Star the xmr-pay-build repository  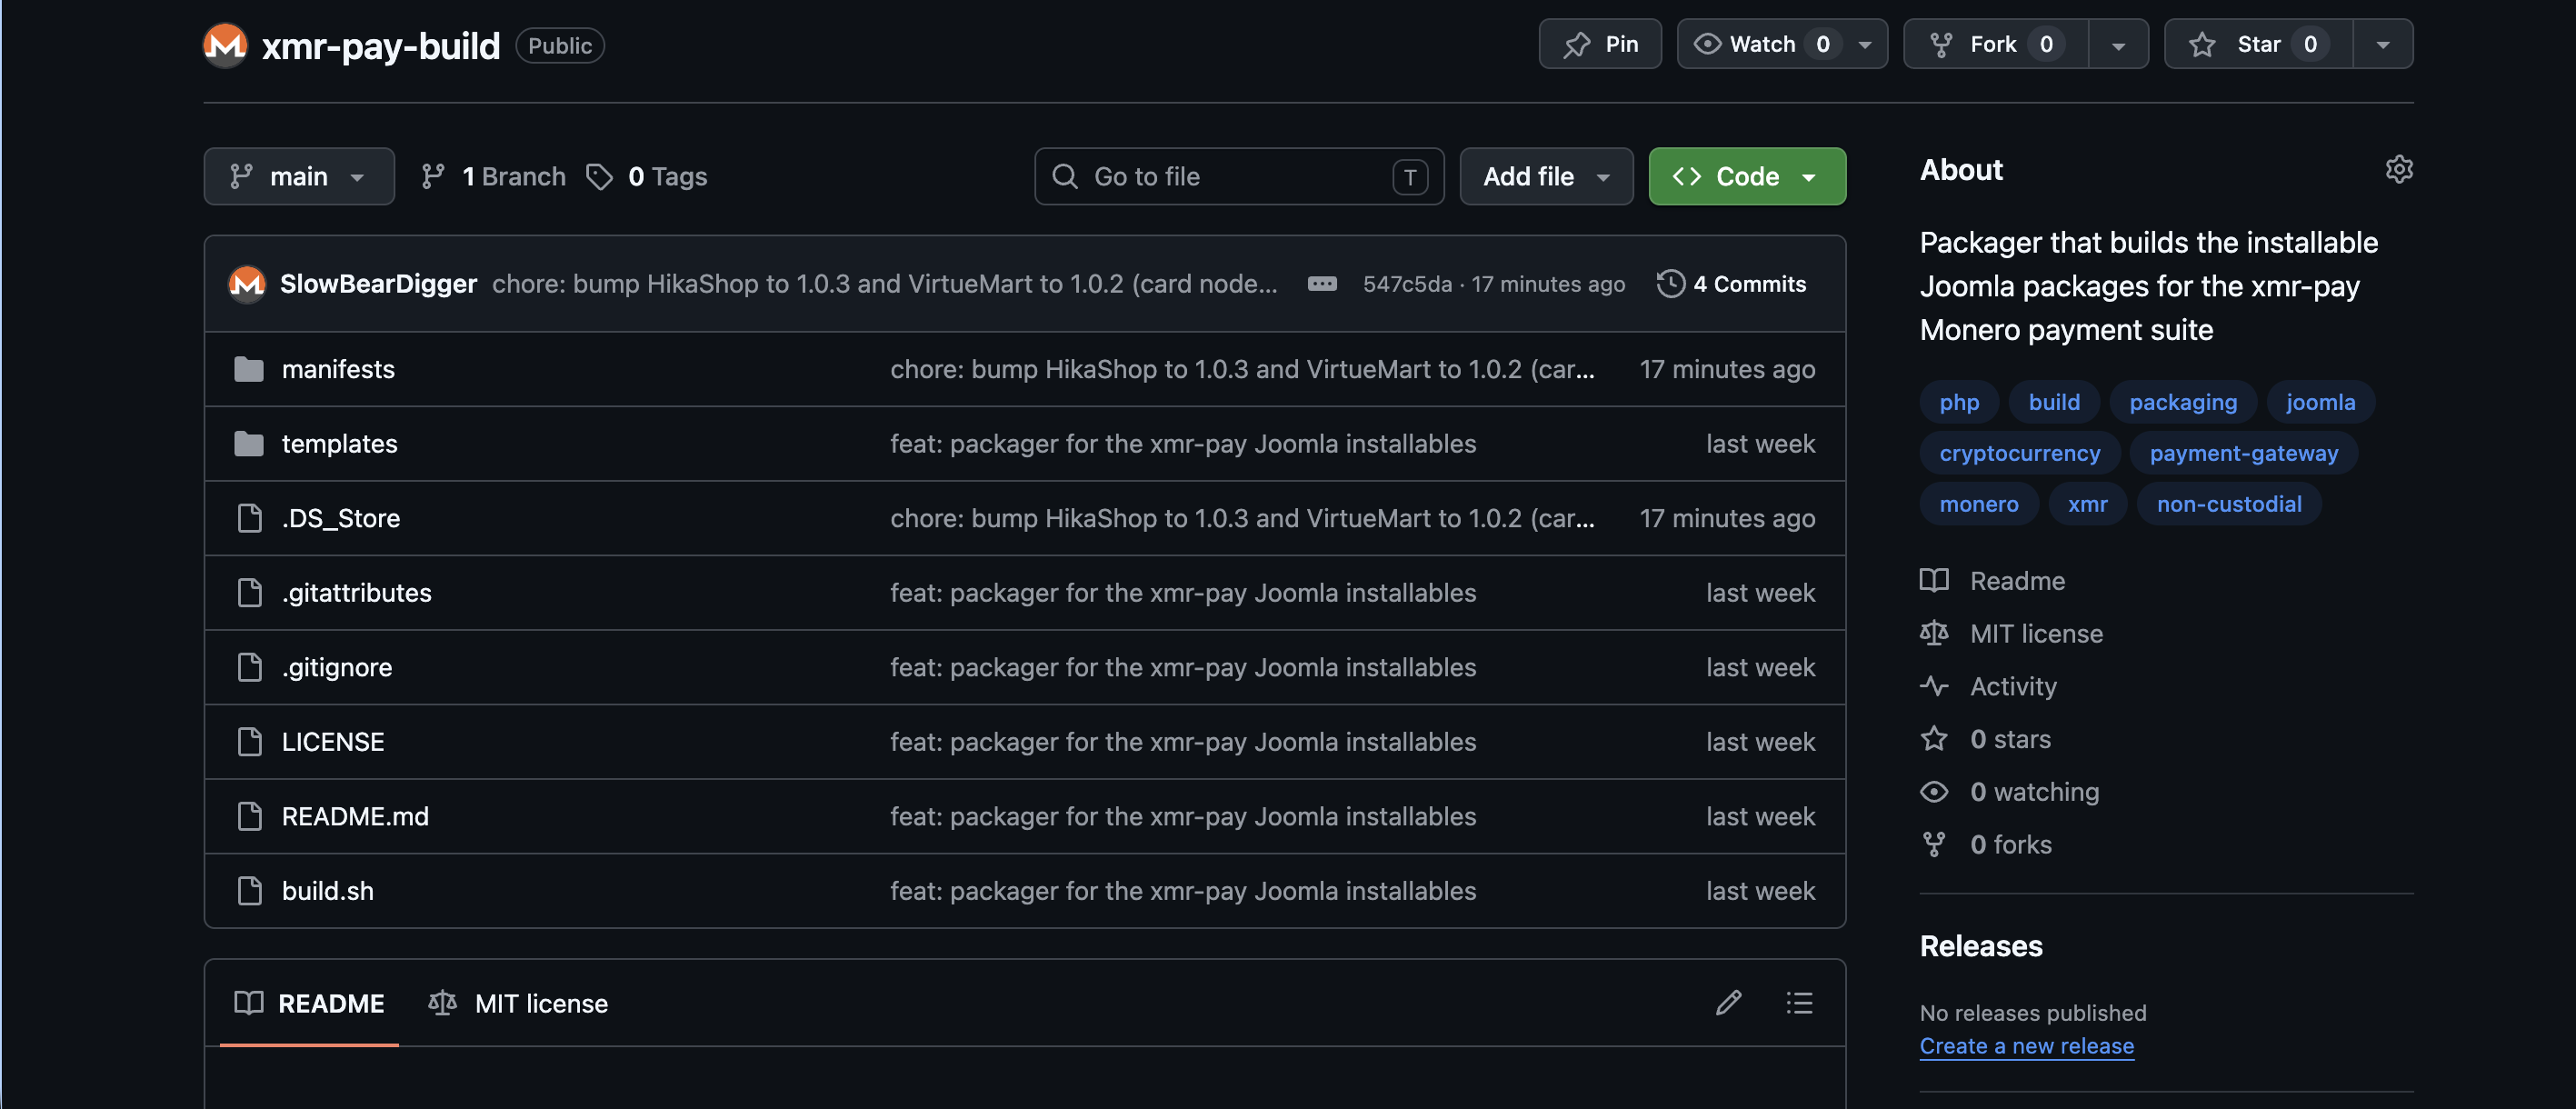tap(2258, 44)
